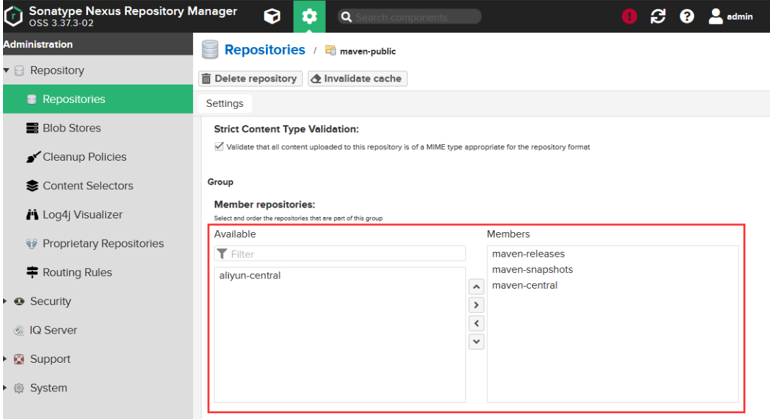The image size is (770, 419).
Task: Expand the System tree node
Action: 5,388
